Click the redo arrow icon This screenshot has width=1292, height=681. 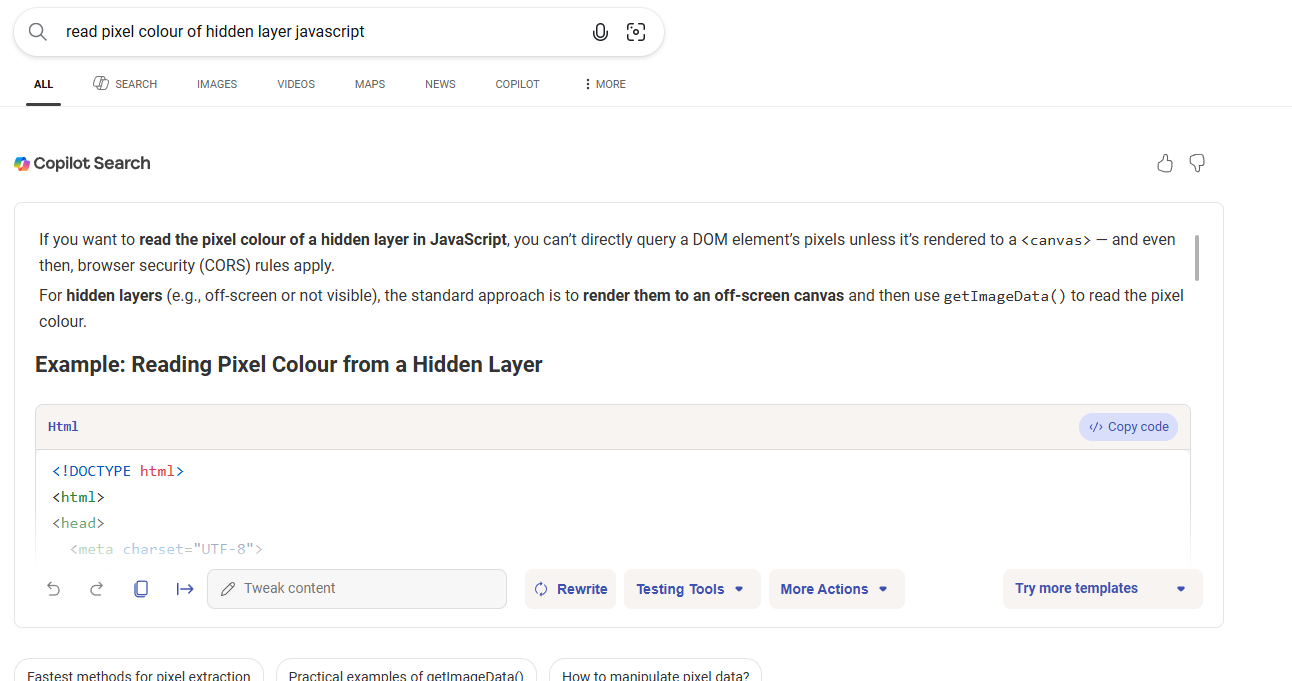(x=97, y=589)
